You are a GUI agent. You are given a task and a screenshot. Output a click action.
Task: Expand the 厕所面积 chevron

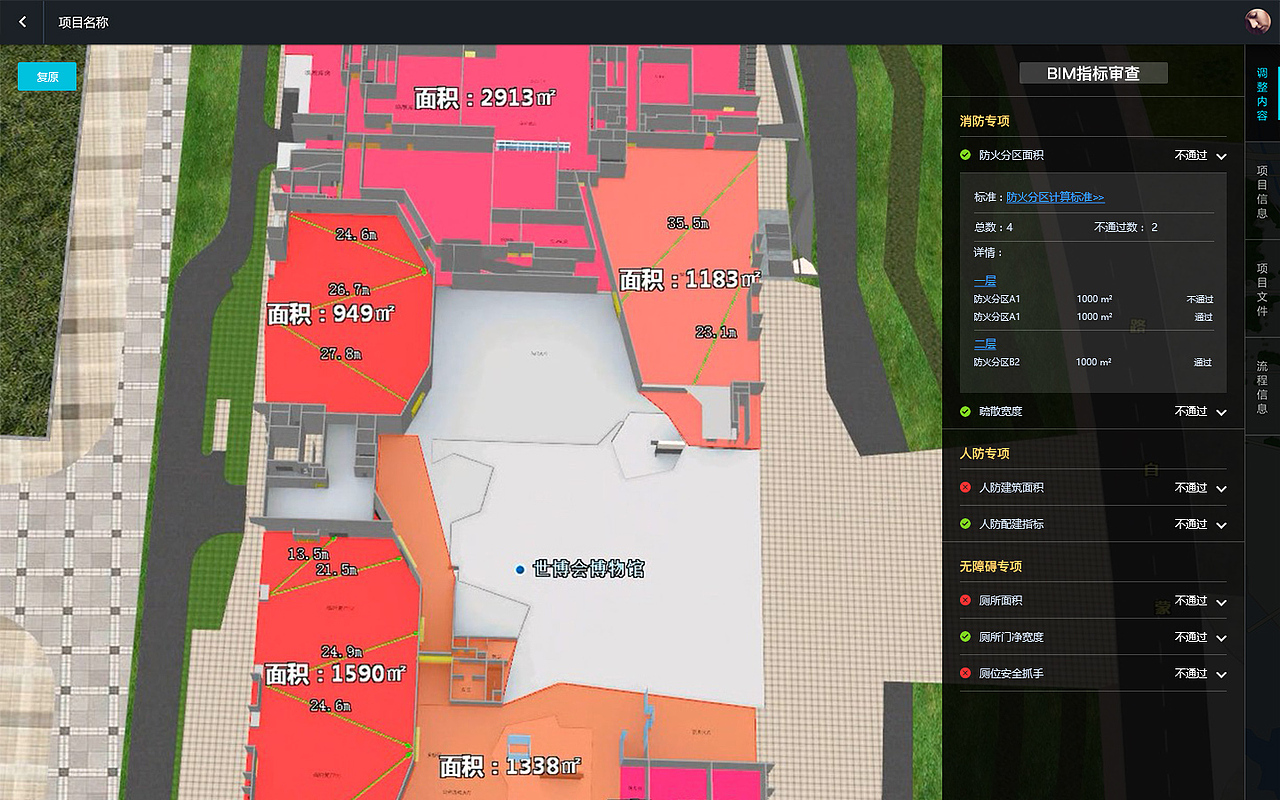coord(1221,602)
